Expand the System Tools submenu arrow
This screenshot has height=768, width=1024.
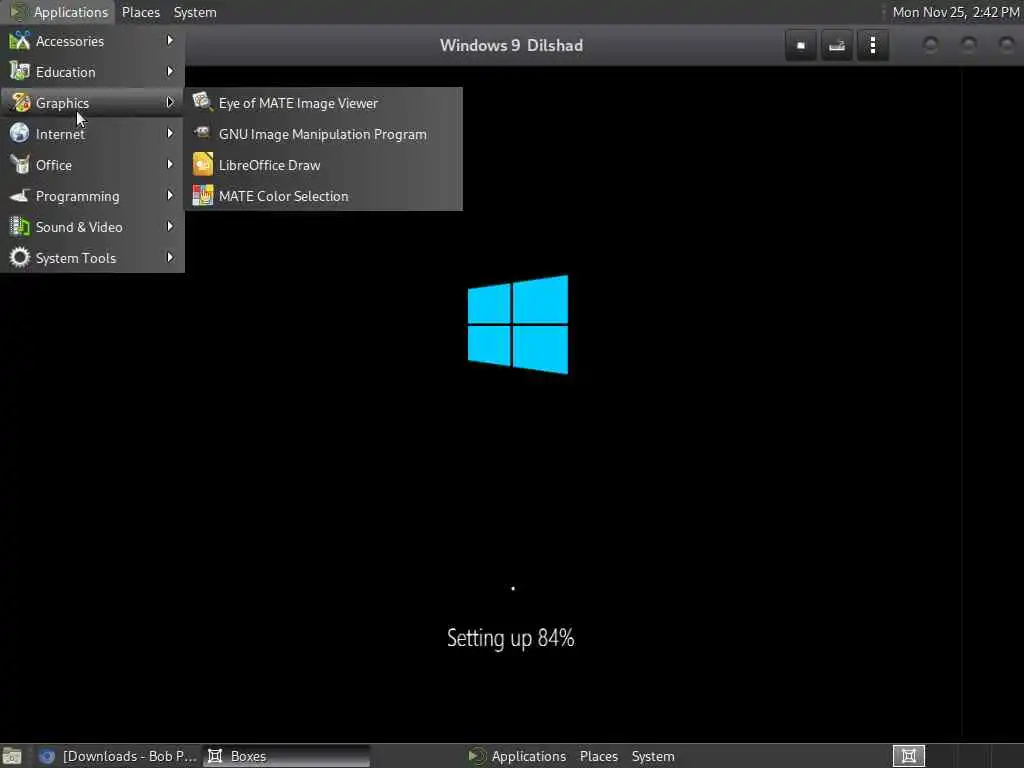pyautogui.click(x=170, y=257)
